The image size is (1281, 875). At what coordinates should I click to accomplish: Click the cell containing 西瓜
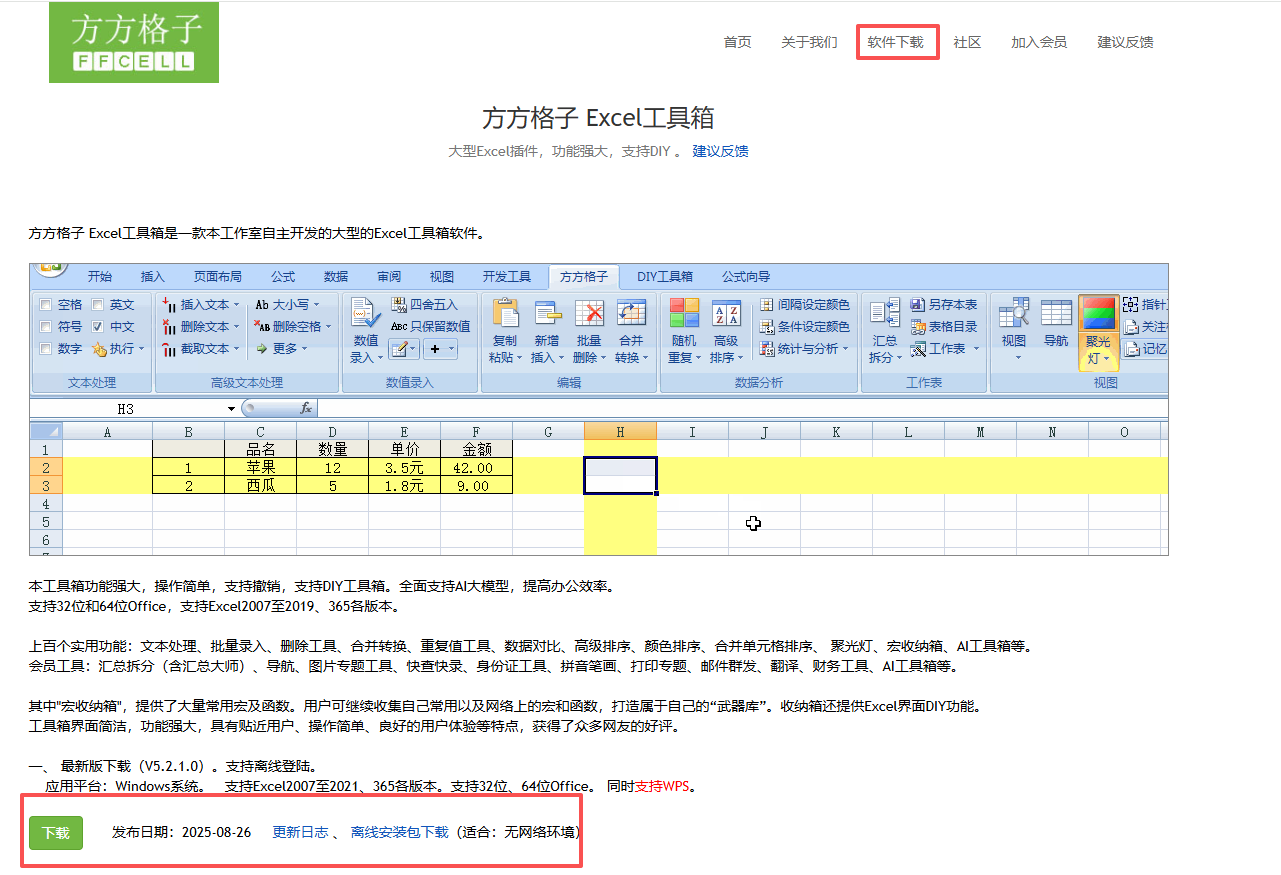point(261,485)
